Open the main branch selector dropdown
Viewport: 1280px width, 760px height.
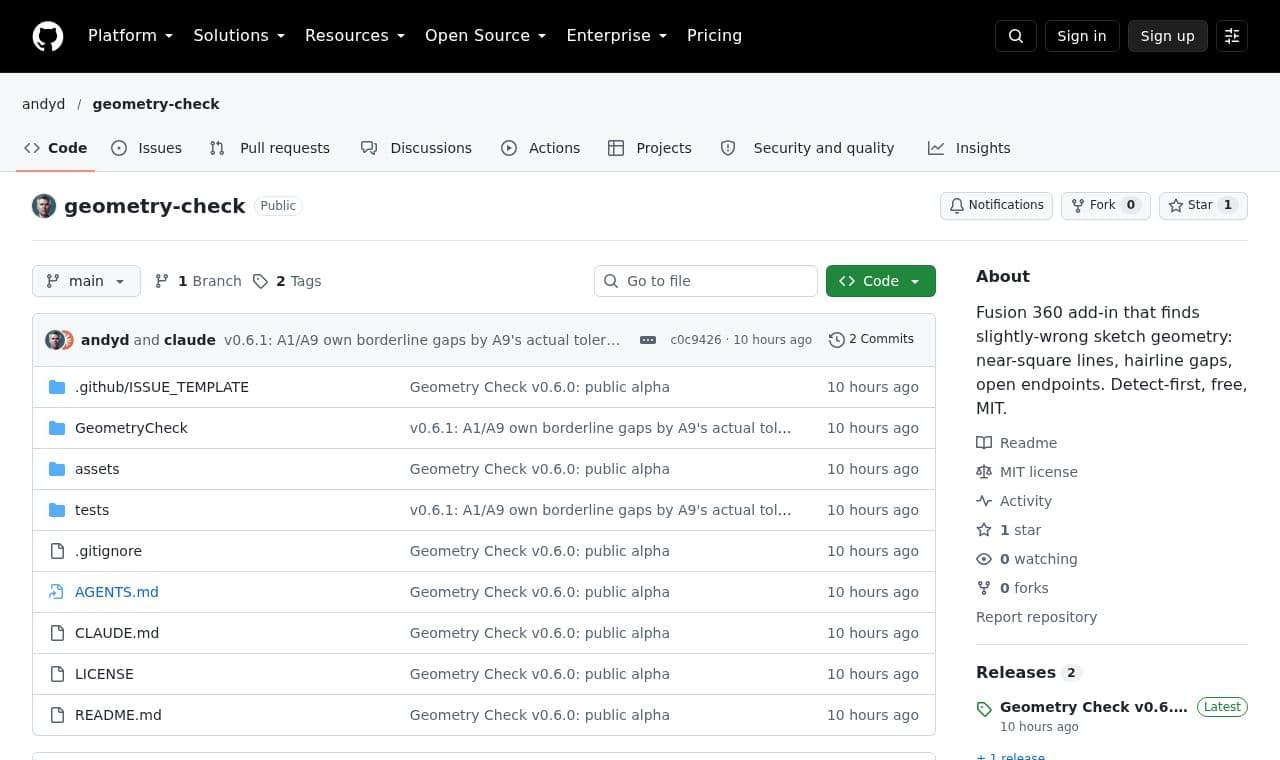tap(86, 281)
